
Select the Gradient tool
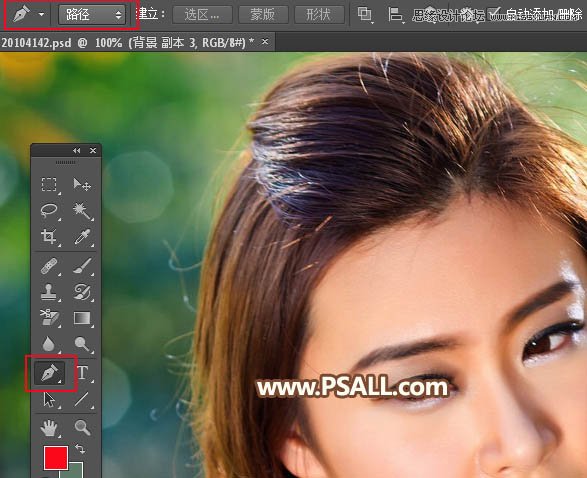click(x=82, y=318)
